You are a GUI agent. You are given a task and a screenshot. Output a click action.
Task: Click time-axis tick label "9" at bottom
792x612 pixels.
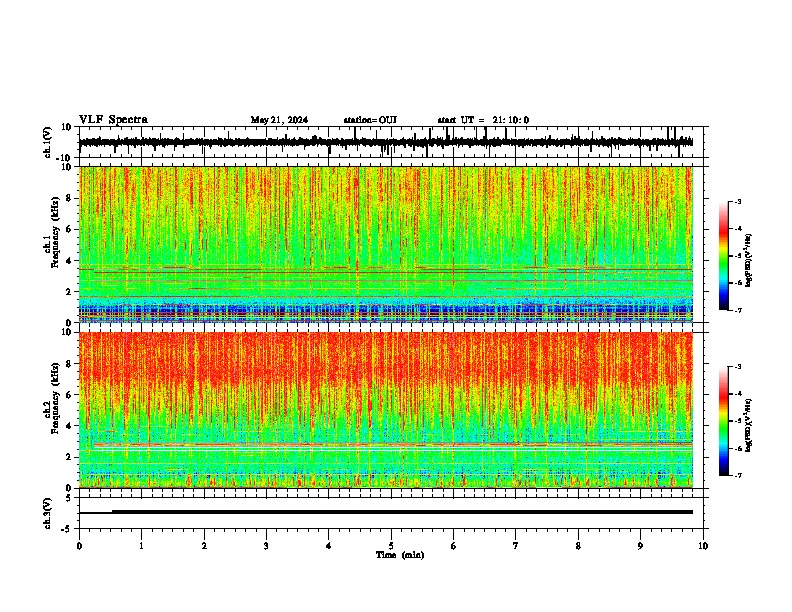pyautogui.click(x=640, y=546)
